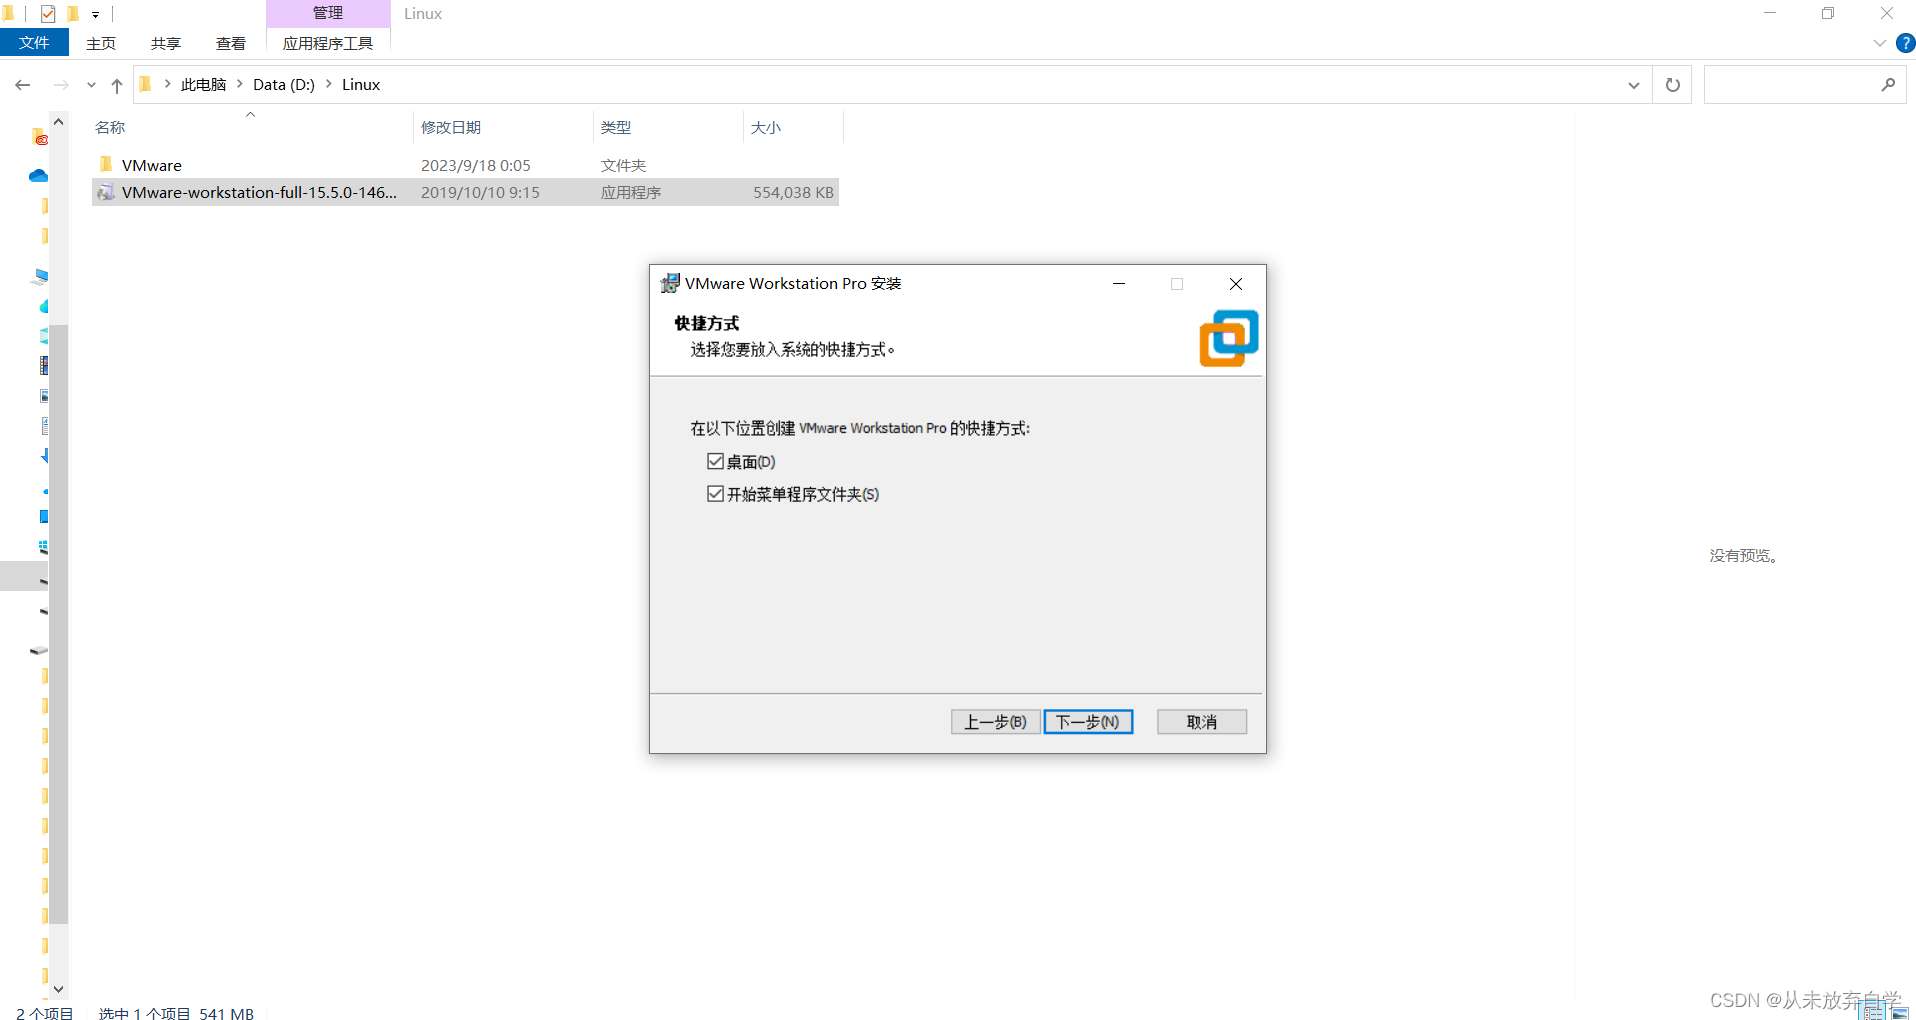Open the 应用程序工具 ribbon tab
Screen dimensions: 1916x1020
(328, 43)
